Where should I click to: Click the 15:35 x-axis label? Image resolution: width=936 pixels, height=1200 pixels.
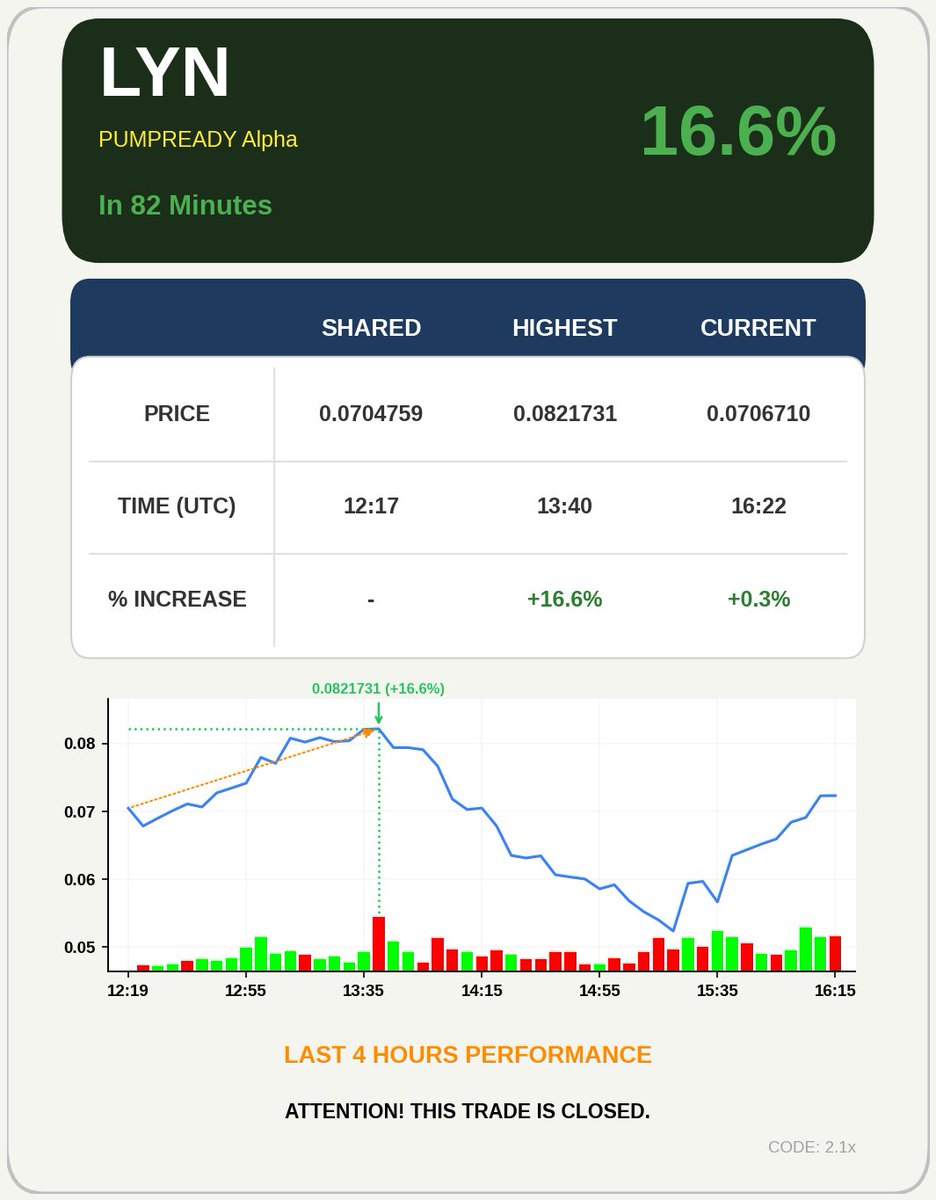click(x=717, y=991)
